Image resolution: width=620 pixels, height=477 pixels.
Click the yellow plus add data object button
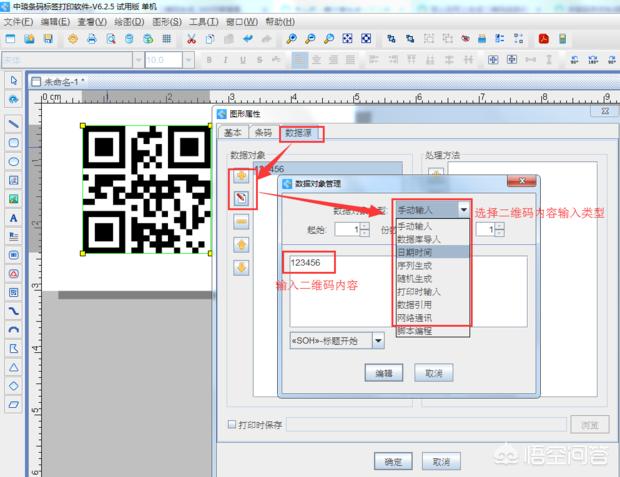(241, 176)
